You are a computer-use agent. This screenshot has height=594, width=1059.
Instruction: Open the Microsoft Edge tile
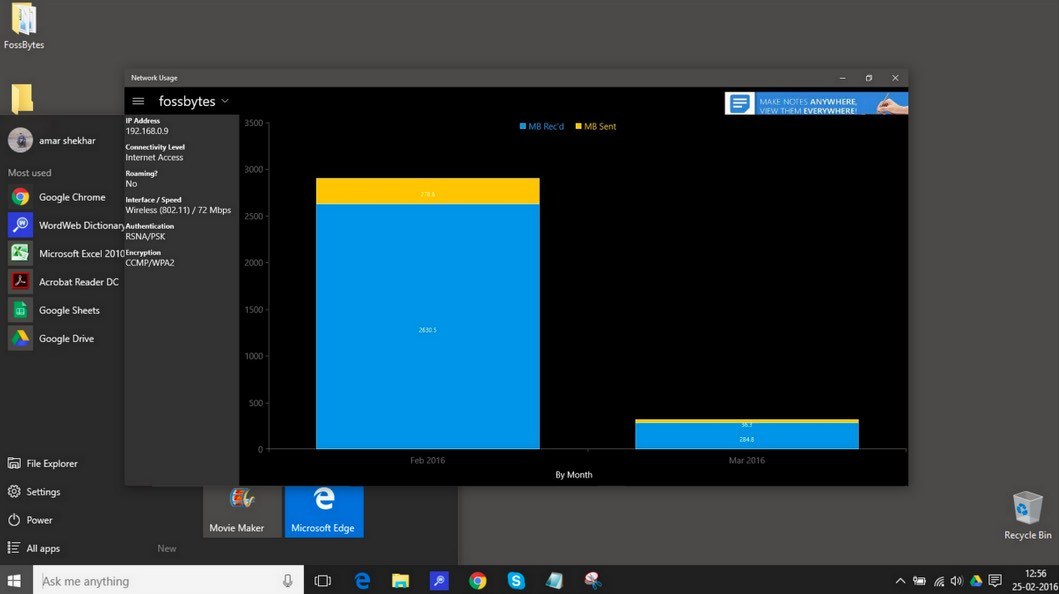[323, 511]
